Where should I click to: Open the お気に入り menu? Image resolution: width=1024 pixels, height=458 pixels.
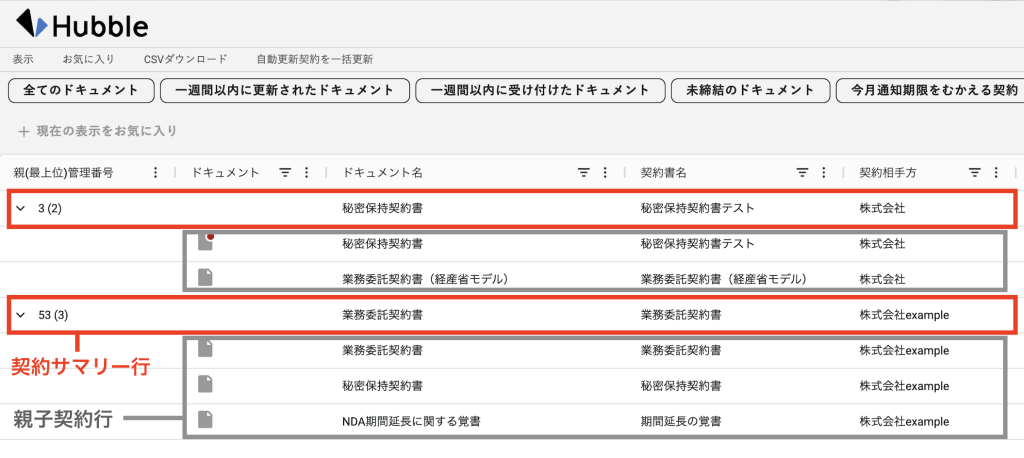click(88, 59)
